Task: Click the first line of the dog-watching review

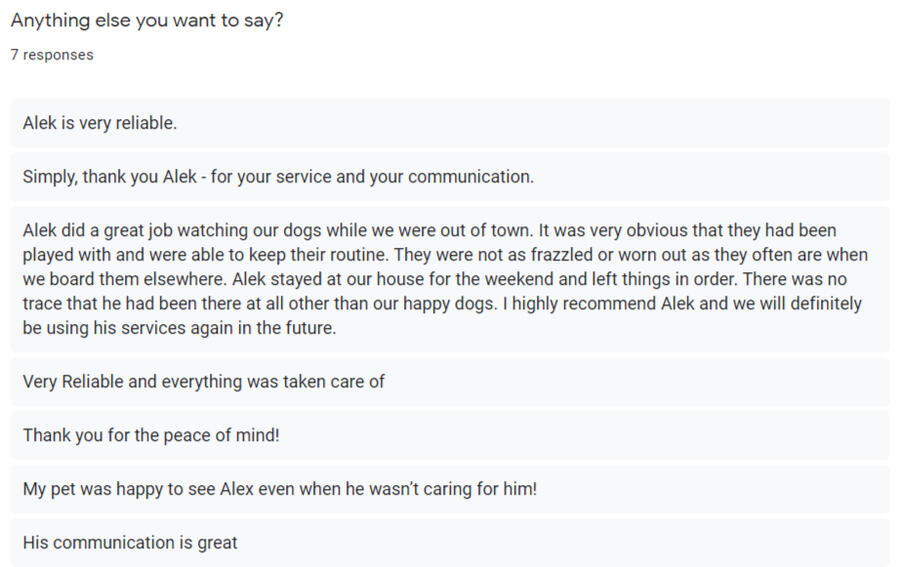Action: click(x=429, y=231)
